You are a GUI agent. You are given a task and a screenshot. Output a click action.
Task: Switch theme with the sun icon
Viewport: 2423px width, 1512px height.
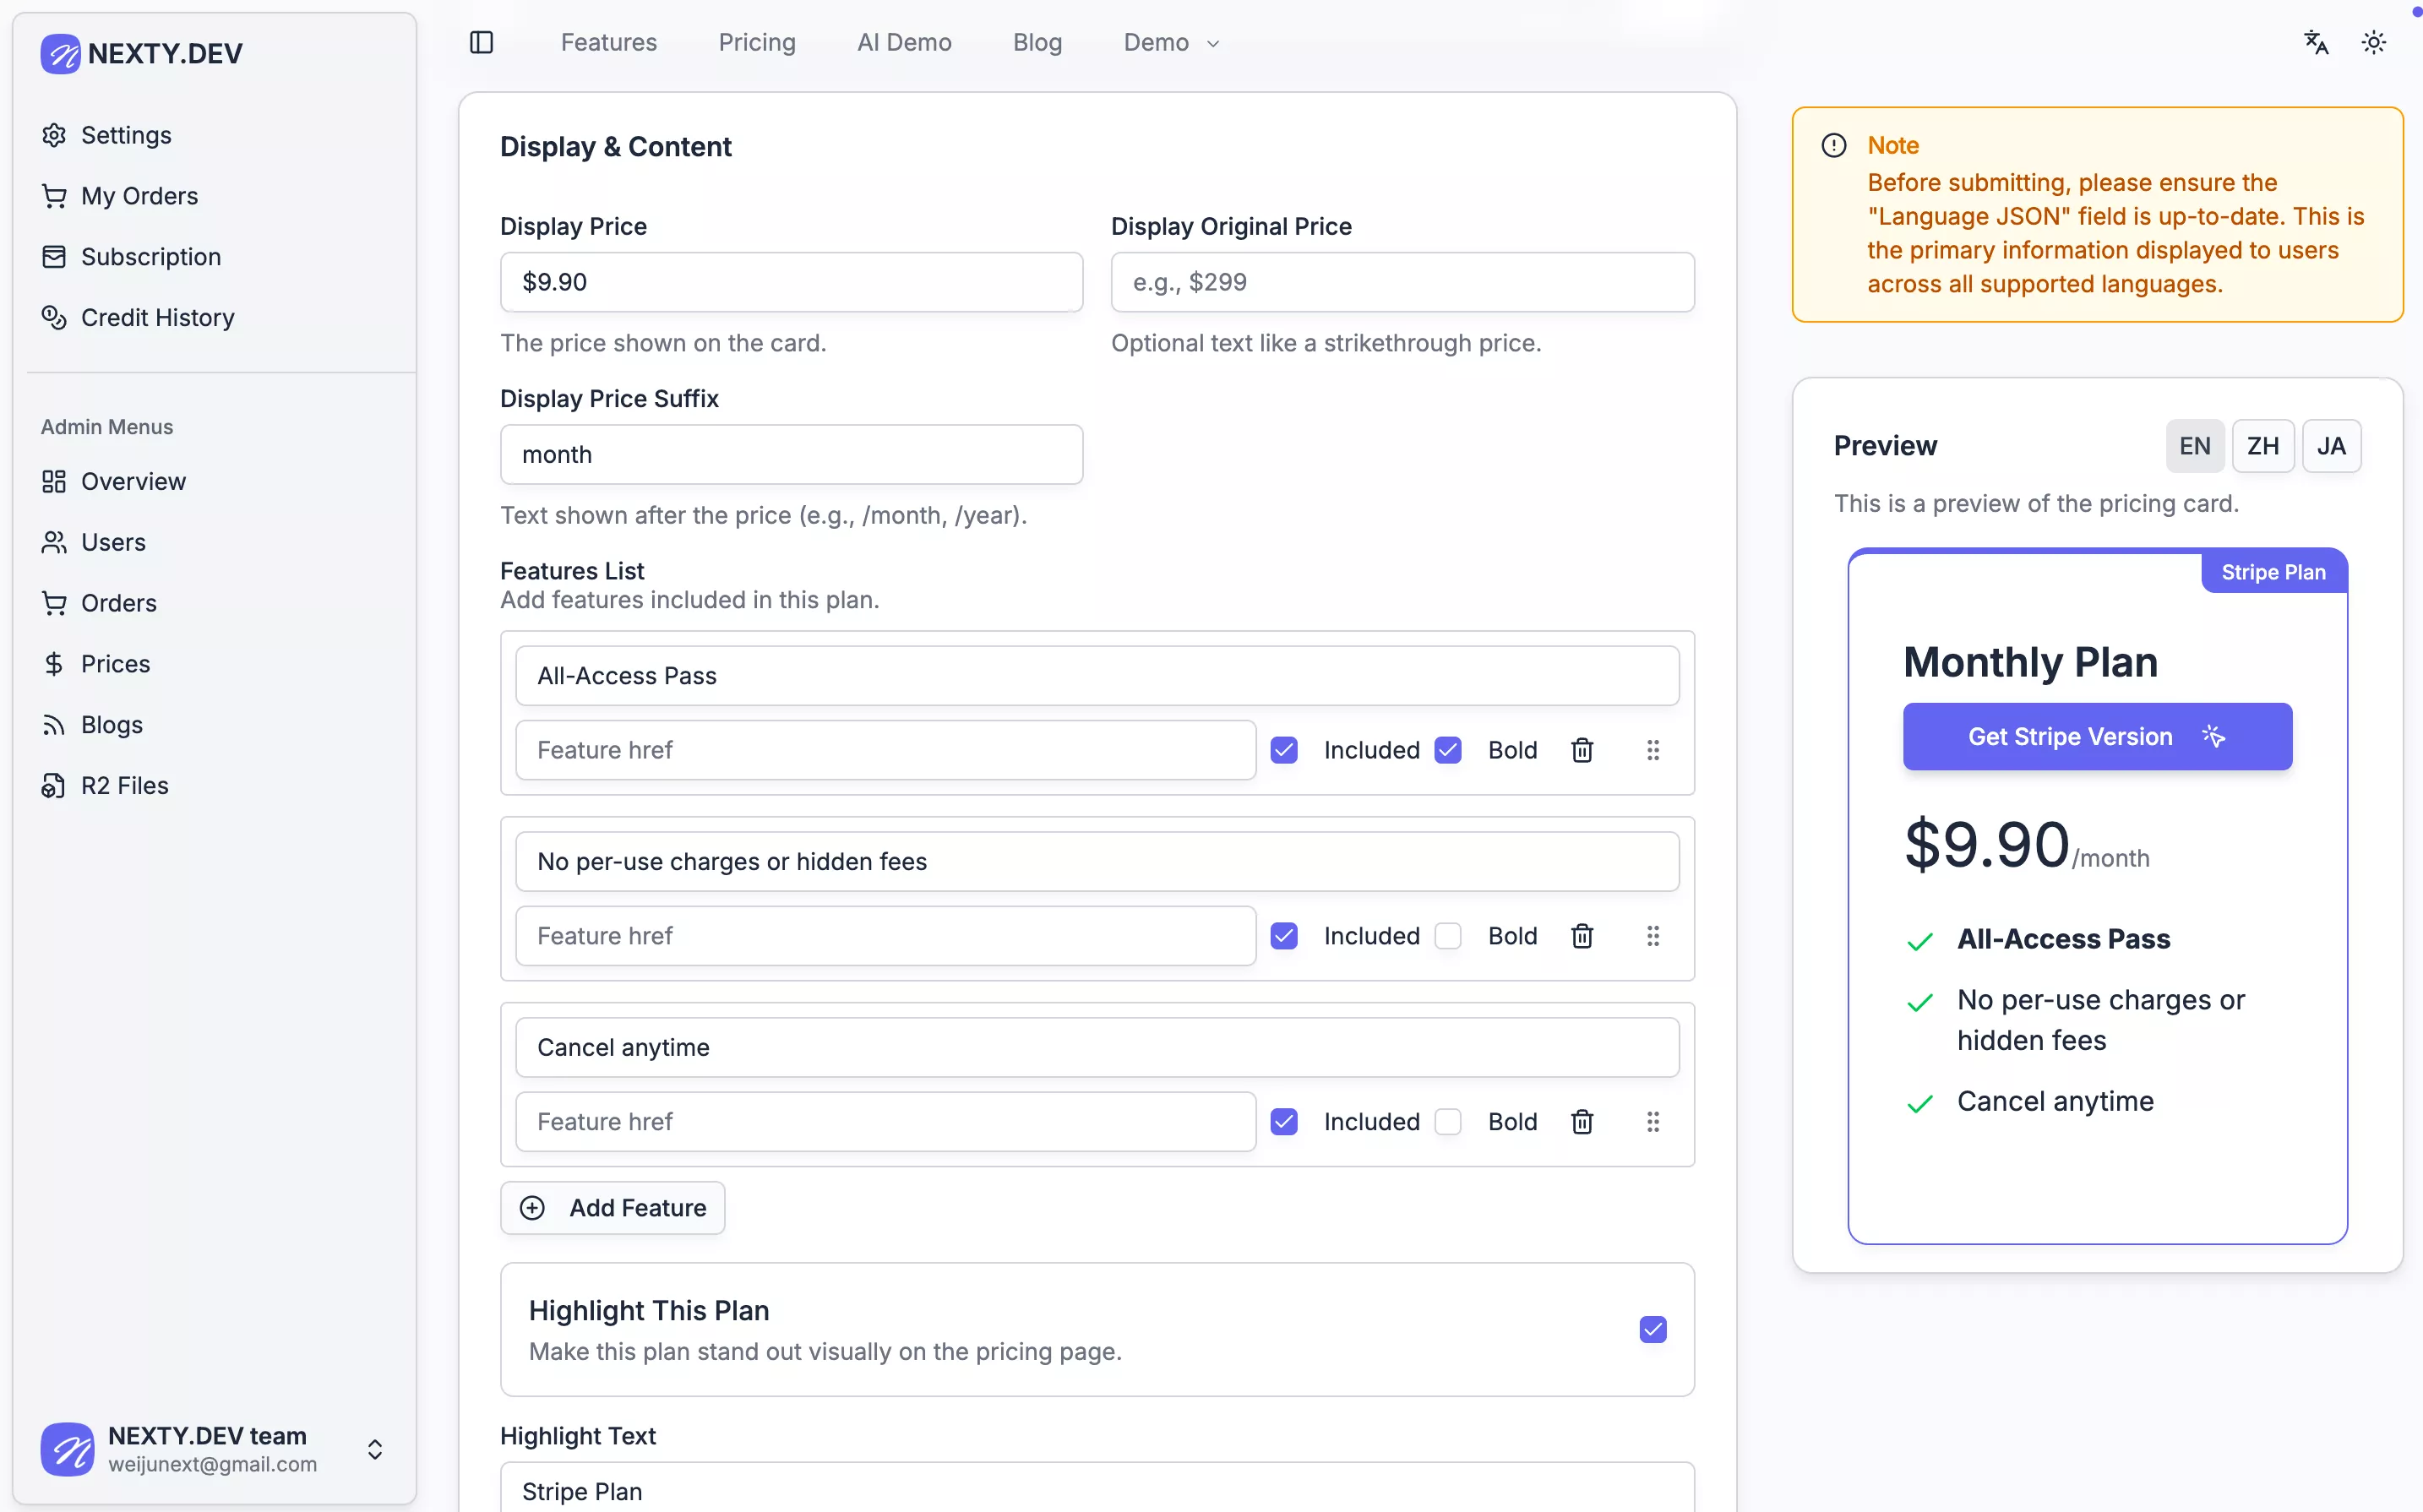[2373, 42]
